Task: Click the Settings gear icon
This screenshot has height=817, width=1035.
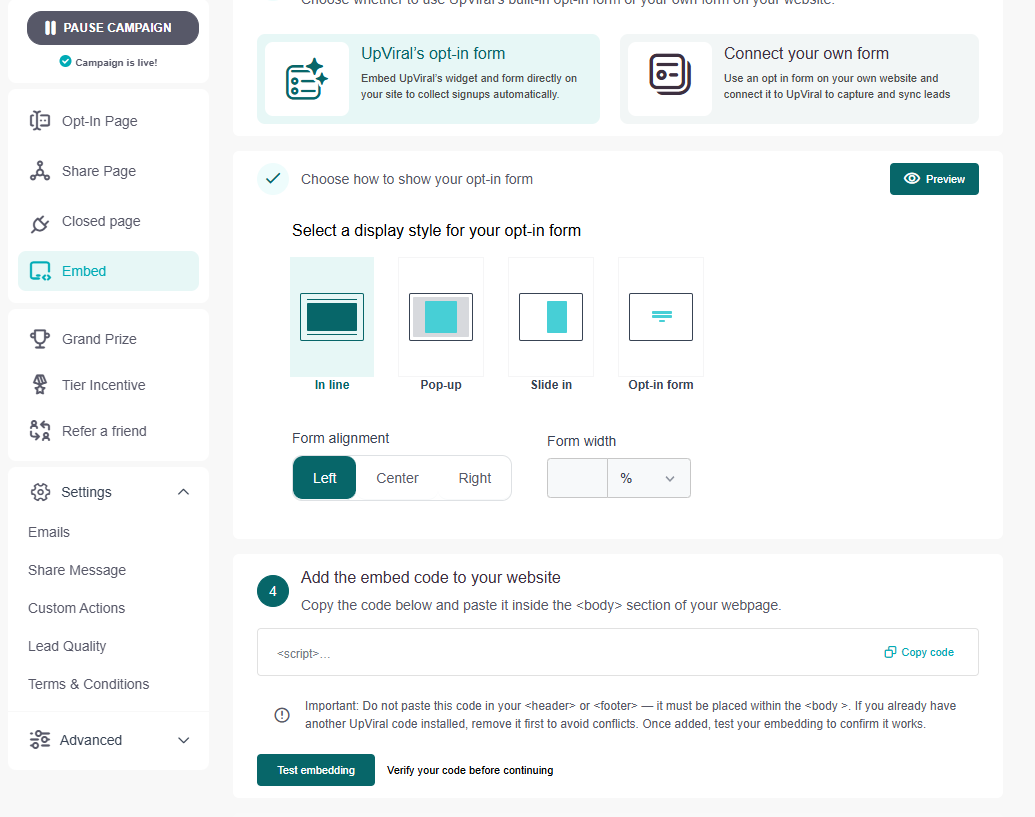Action: pos(40,492)
